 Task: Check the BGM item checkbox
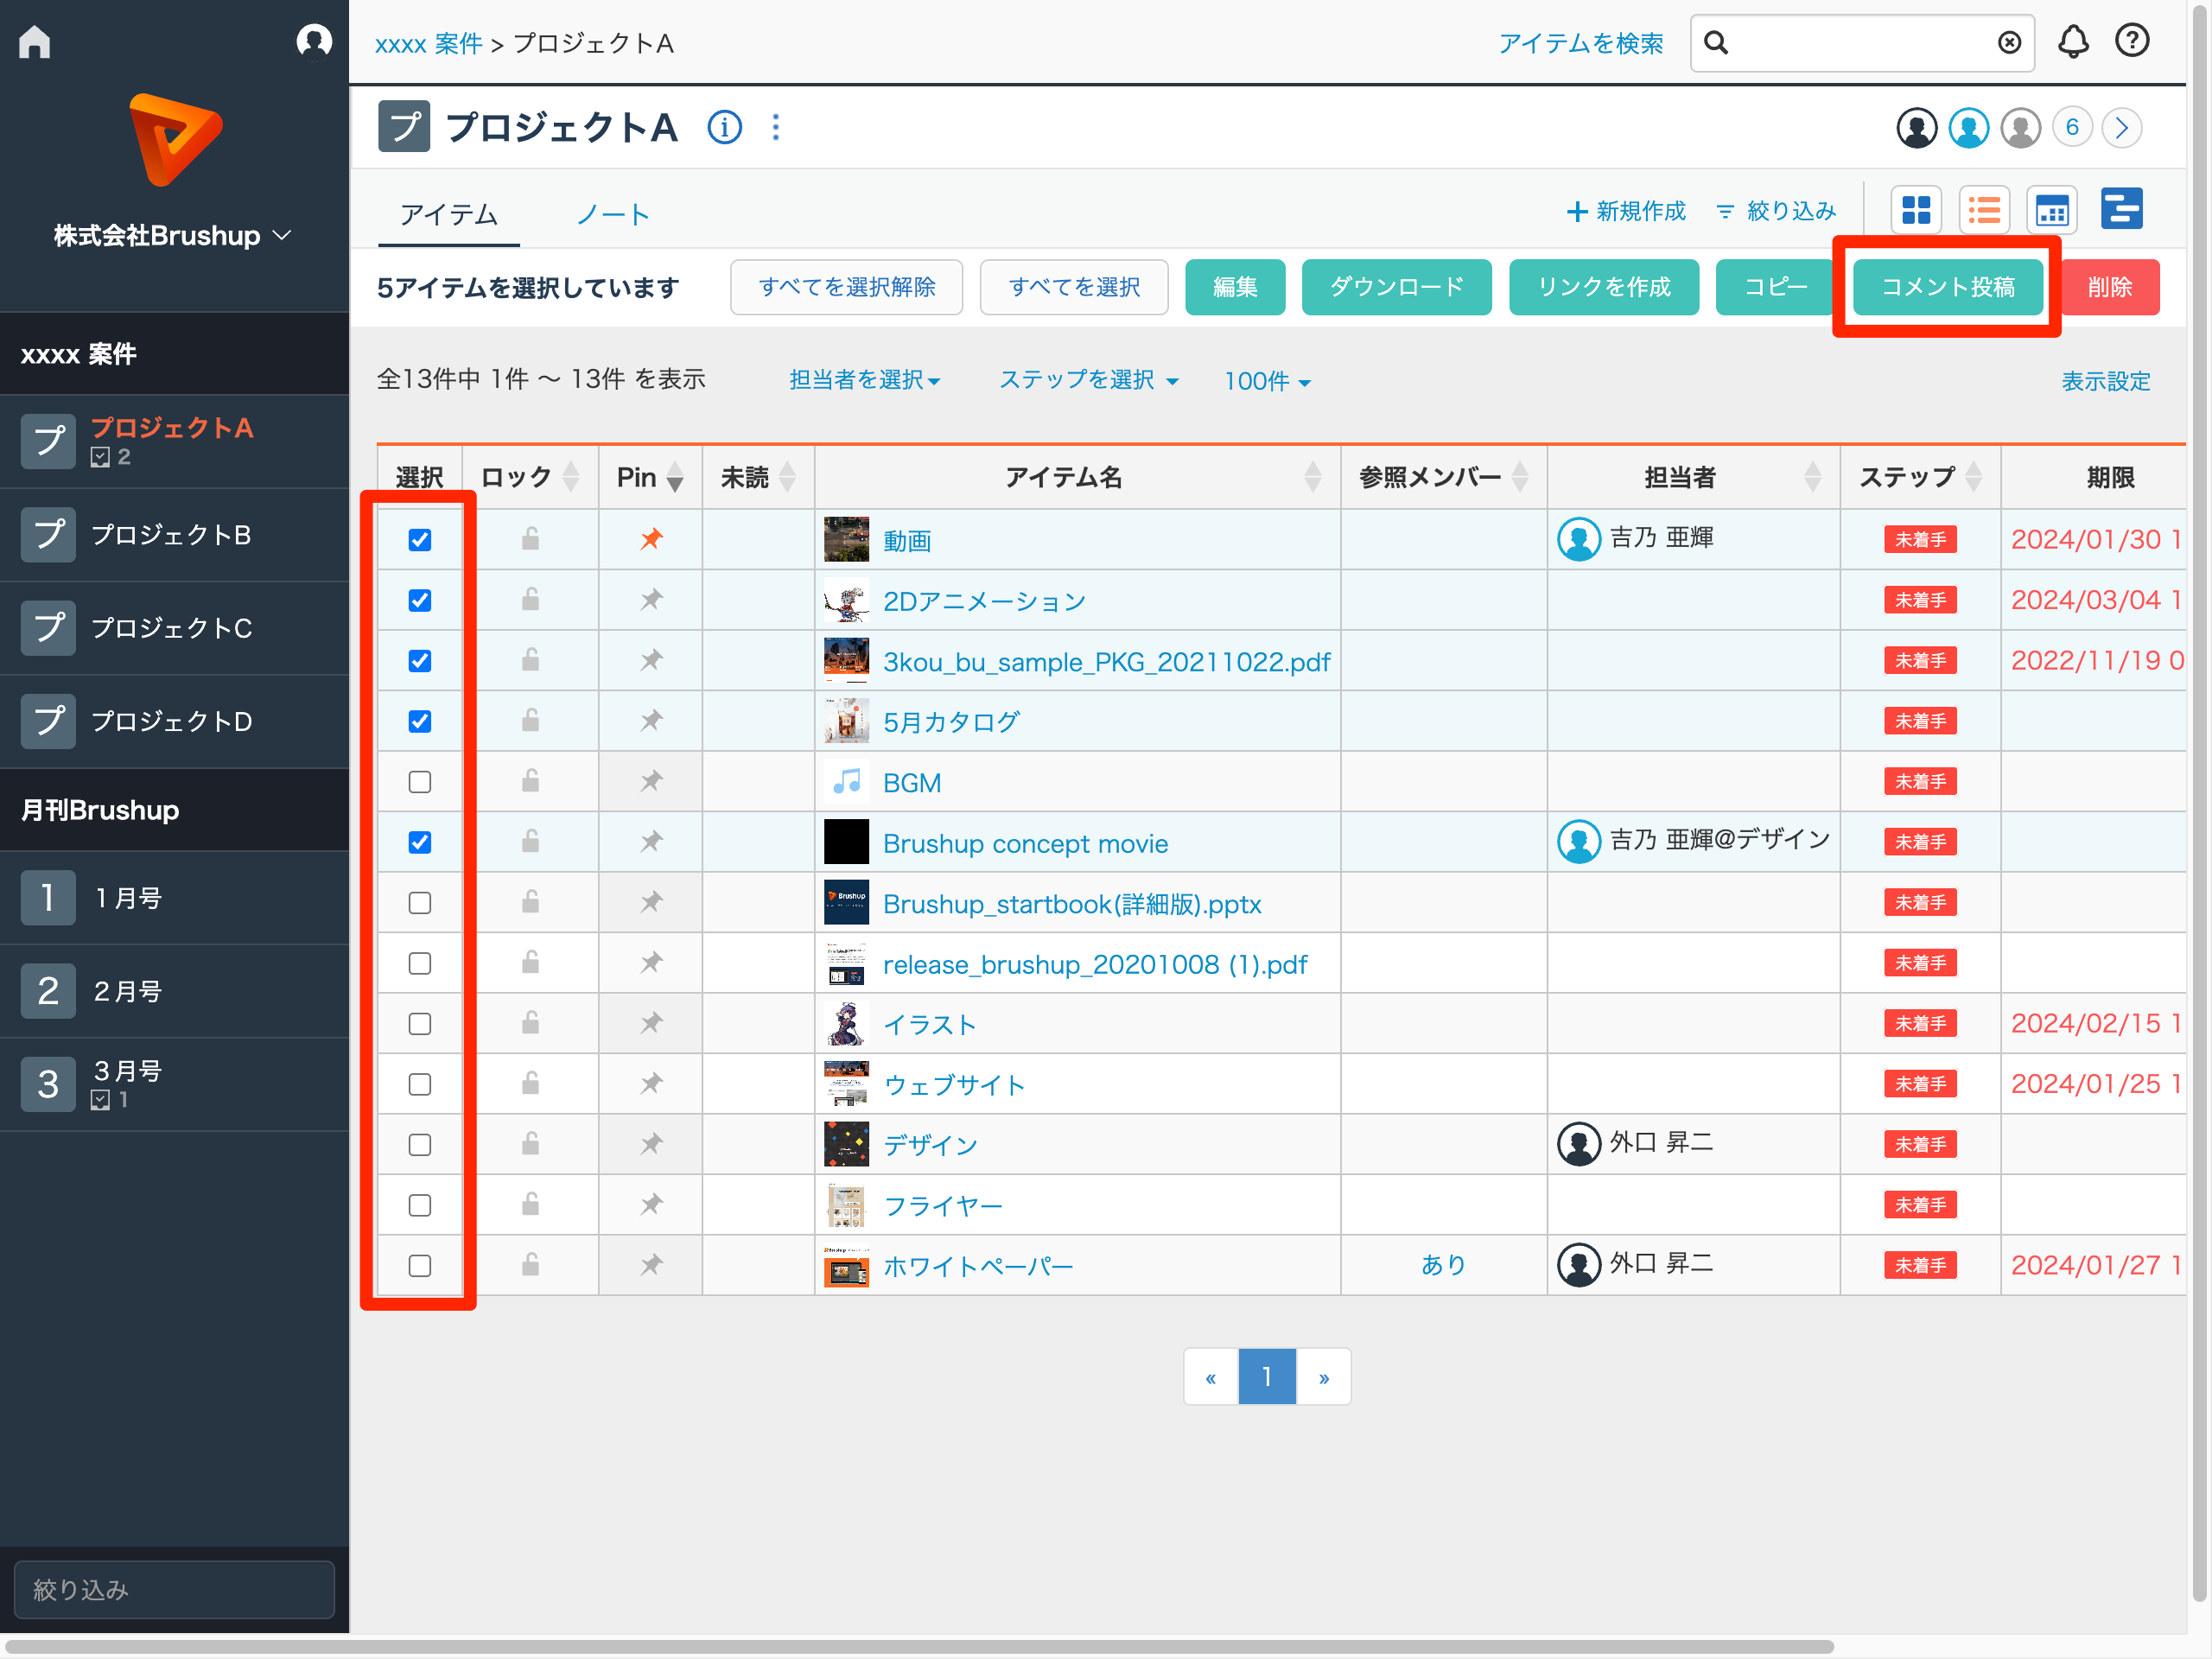[x=420, y=782]
